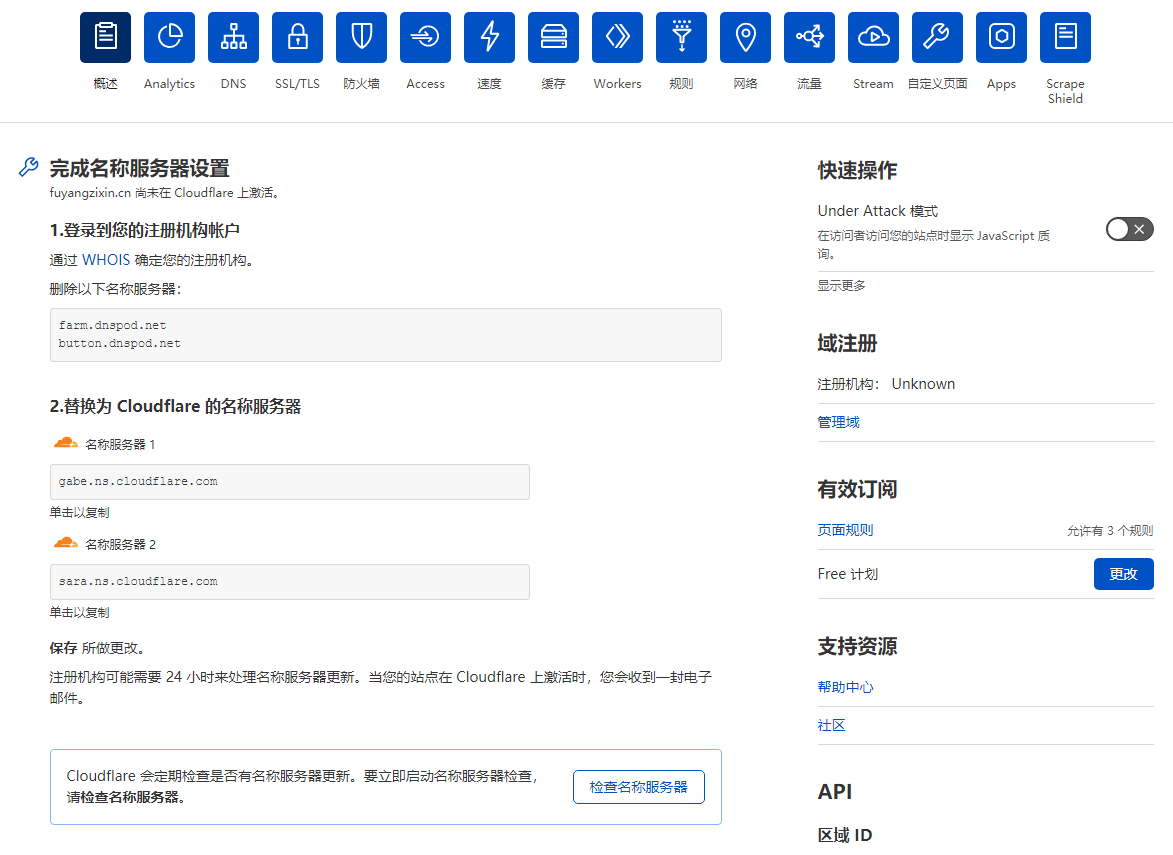Viewport: 1173px width, 855px height.
Task: Open the Scrape Shield document icon
Action: point(1065,37)
